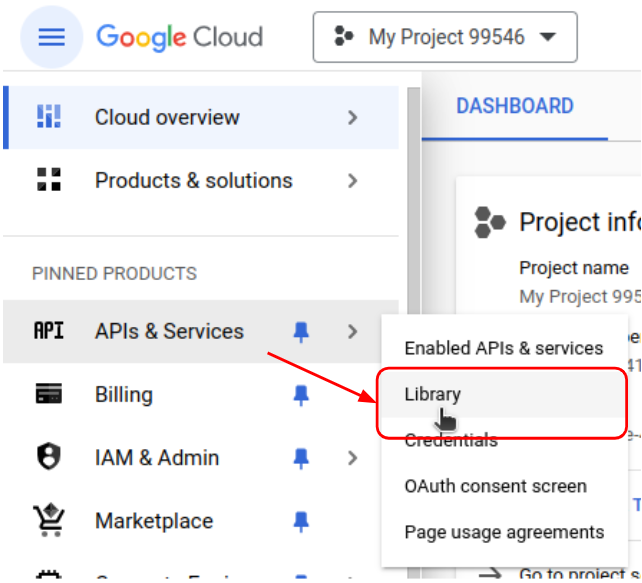Choose Library in the APIs submenu
The width and height of the screenshot is (642, 583).
click(504, 394)
